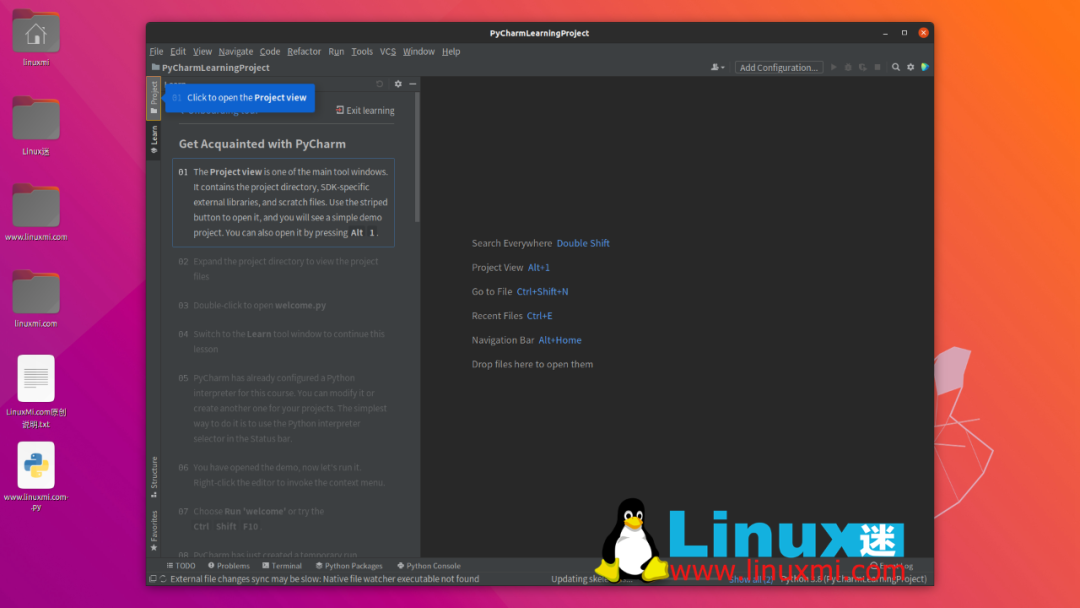The image size is (1080, 608).
Task: Click the Get Acquainted with PyCharm heading
Action: 262,144
